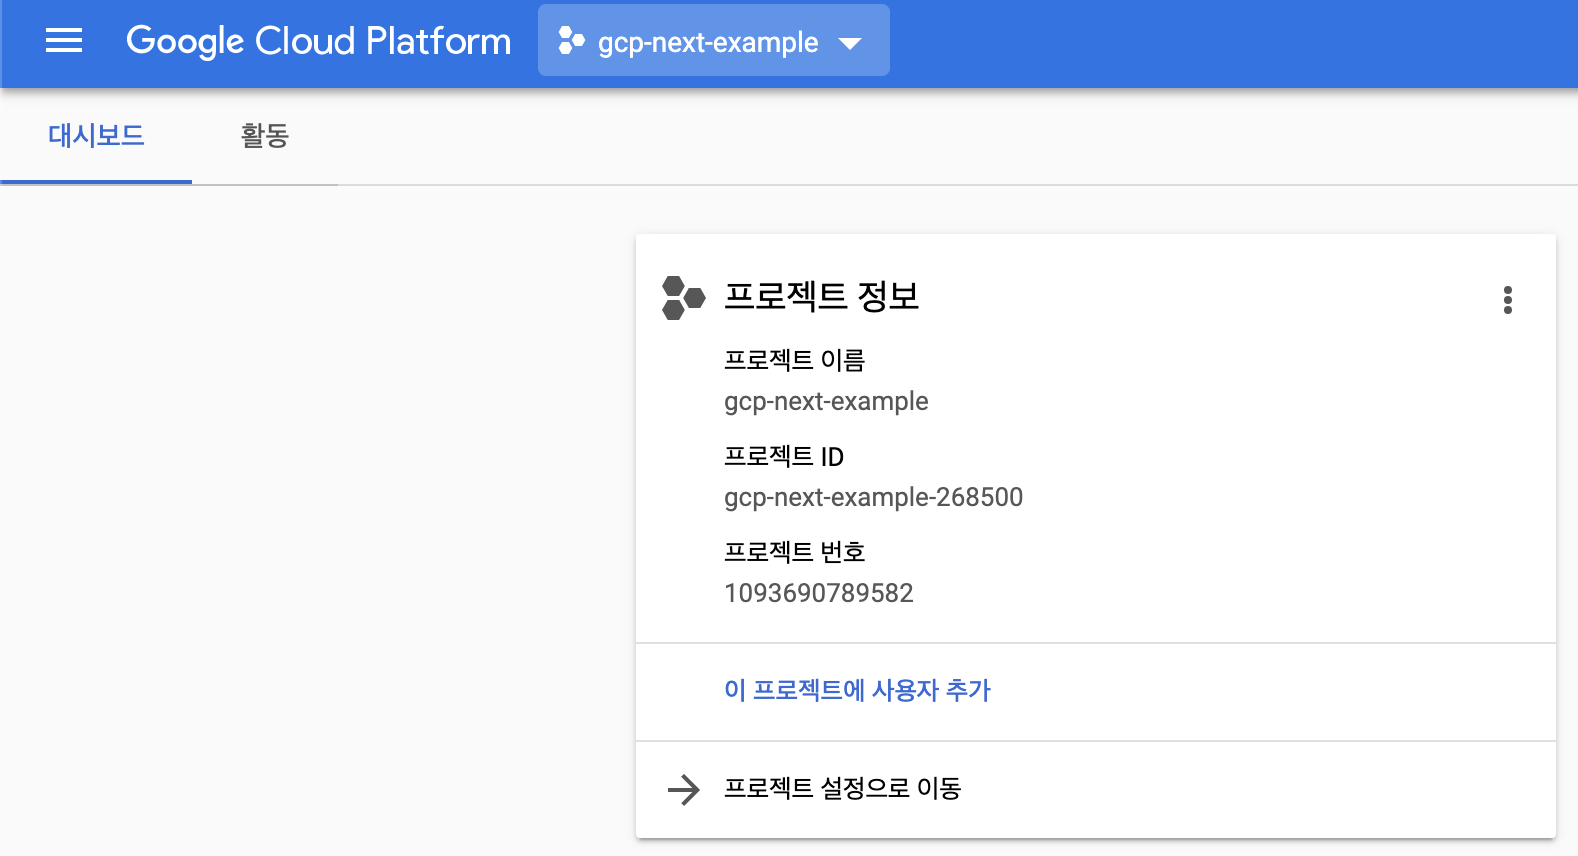The width and height of the screenshot is (1578, 856).
Task: Click the 프로젝트 ID label
Action: pyautogui.click(x=784, y=457)
